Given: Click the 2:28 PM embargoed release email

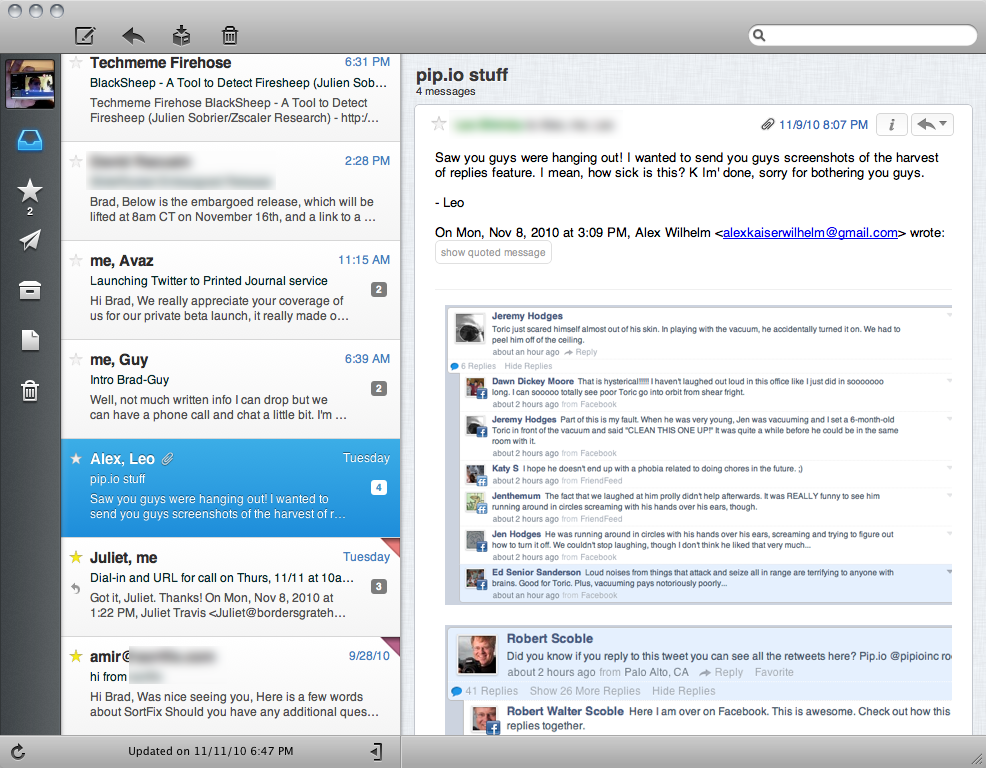Looking at the screenshot, I should (x=231, y=191).
